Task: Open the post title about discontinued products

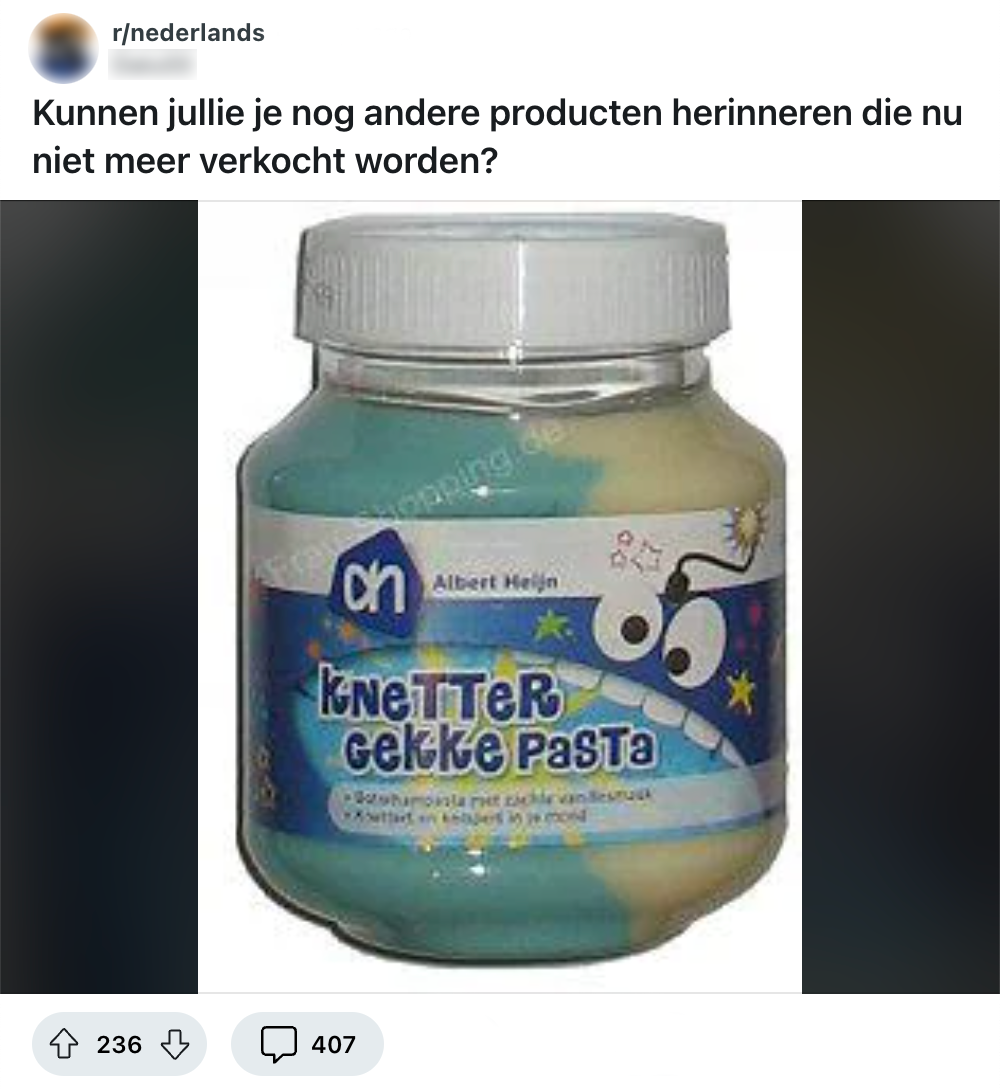Action: point(497,137)
